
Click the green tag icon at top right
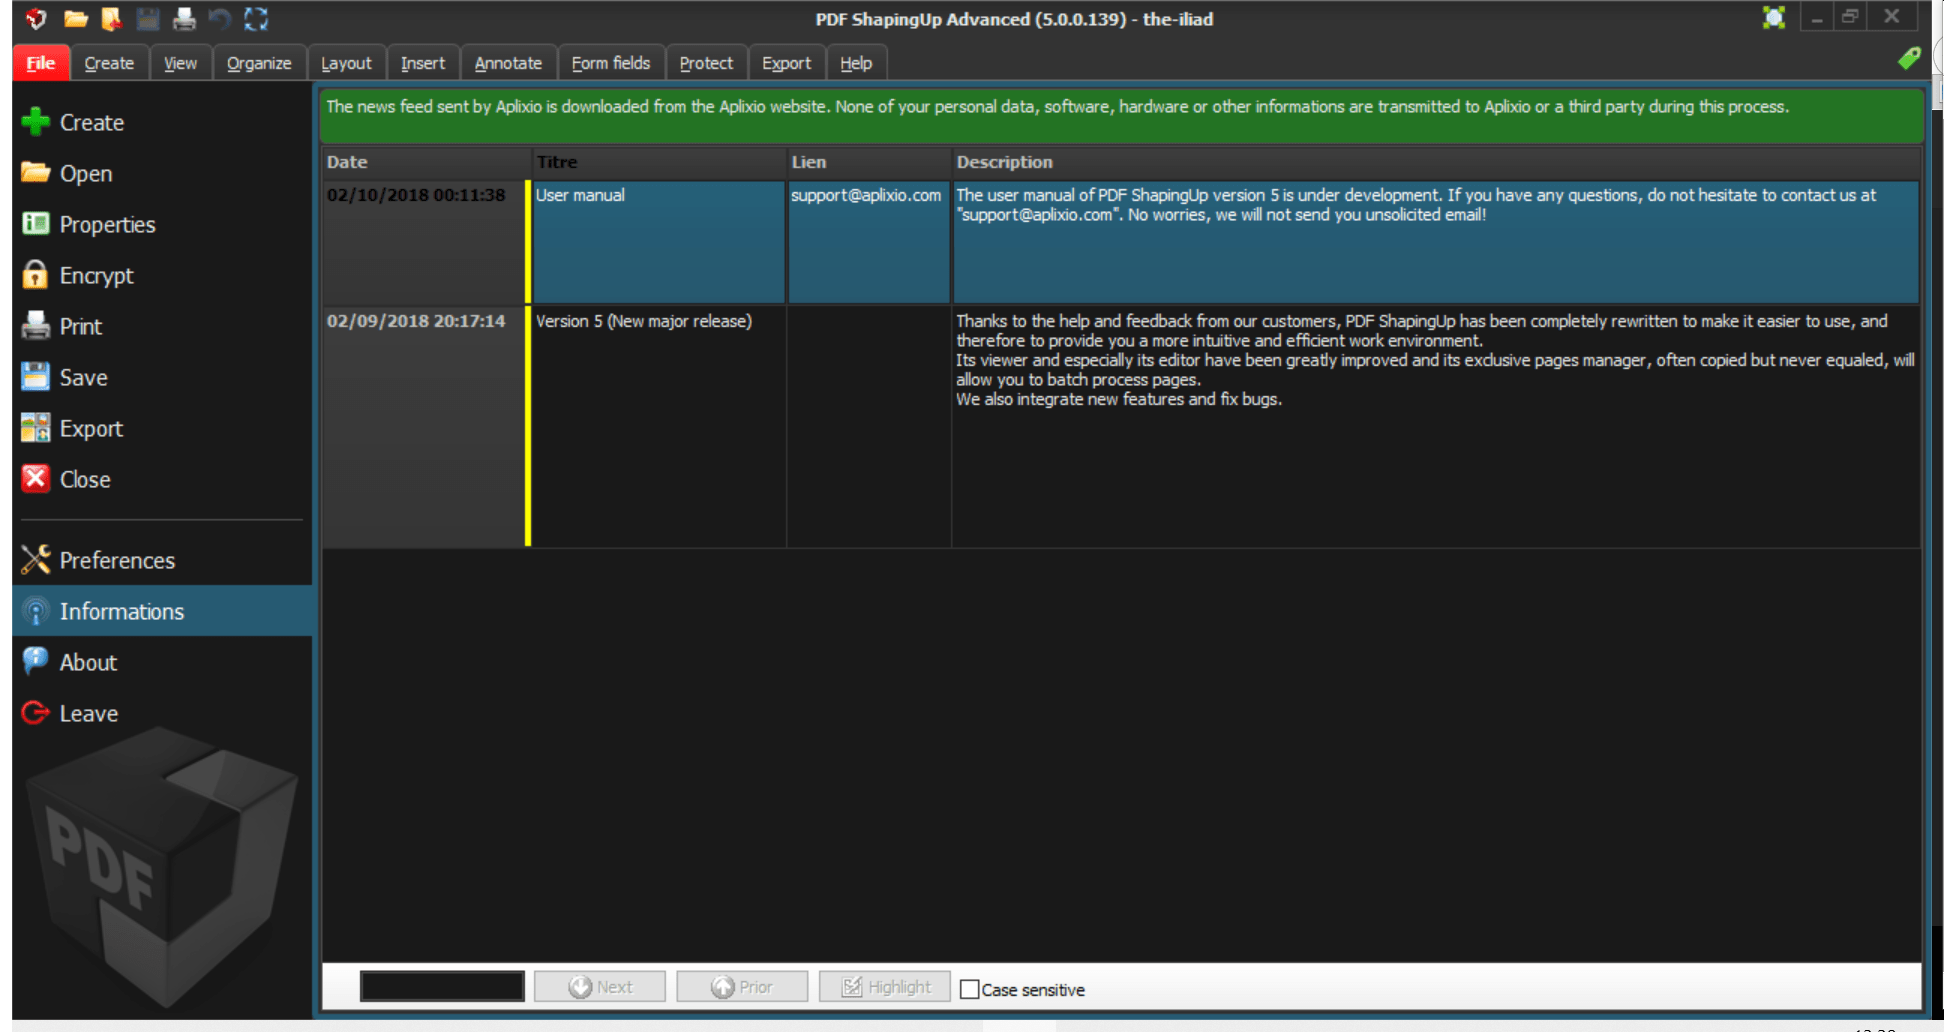click(x=1909, y=59)
